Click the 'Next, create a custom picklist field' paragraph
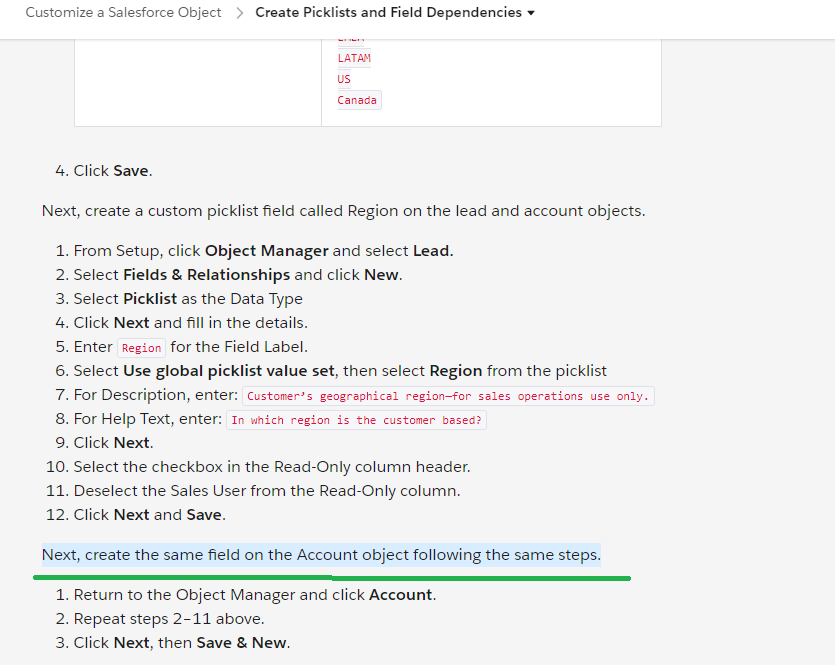The image size is (835, 665). tap(343, 211)
